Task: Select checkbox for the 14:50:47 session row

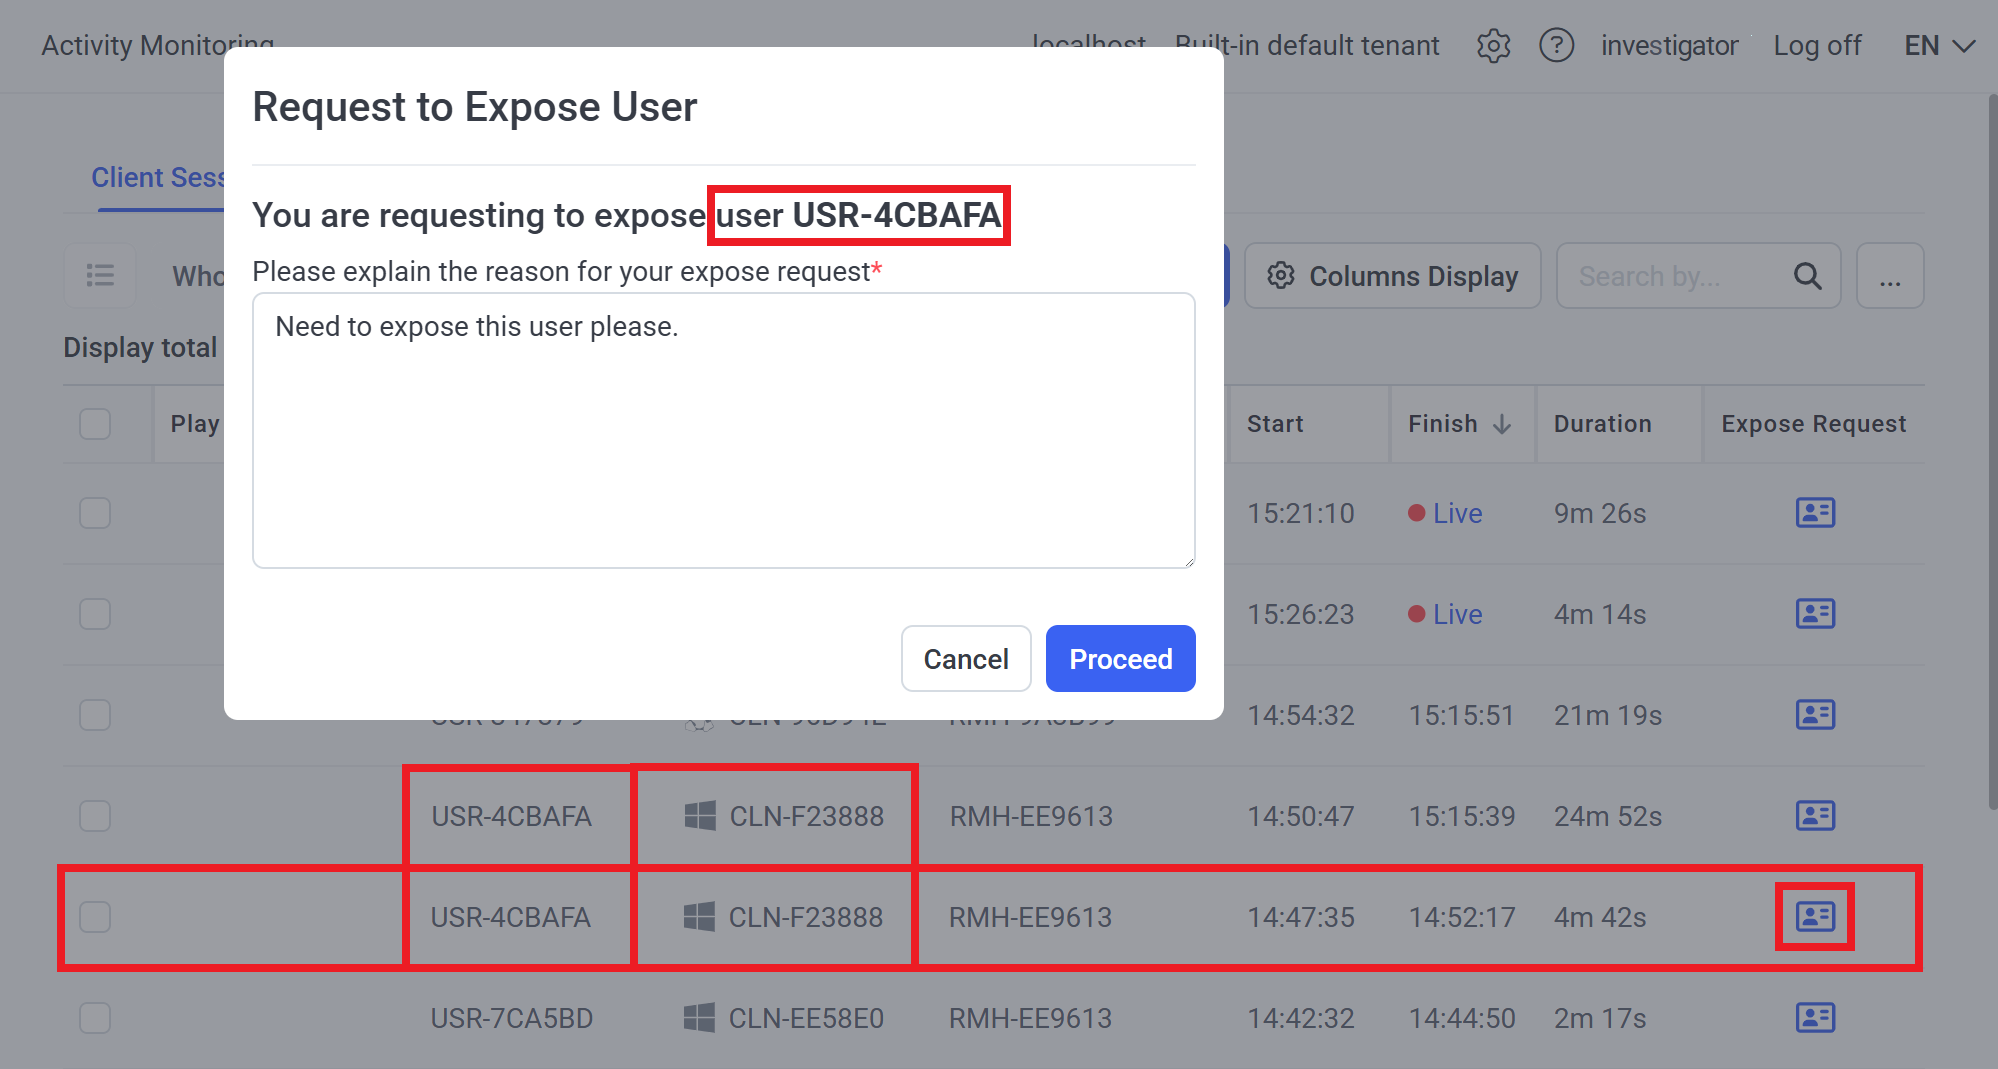Action: coord(95,816)
